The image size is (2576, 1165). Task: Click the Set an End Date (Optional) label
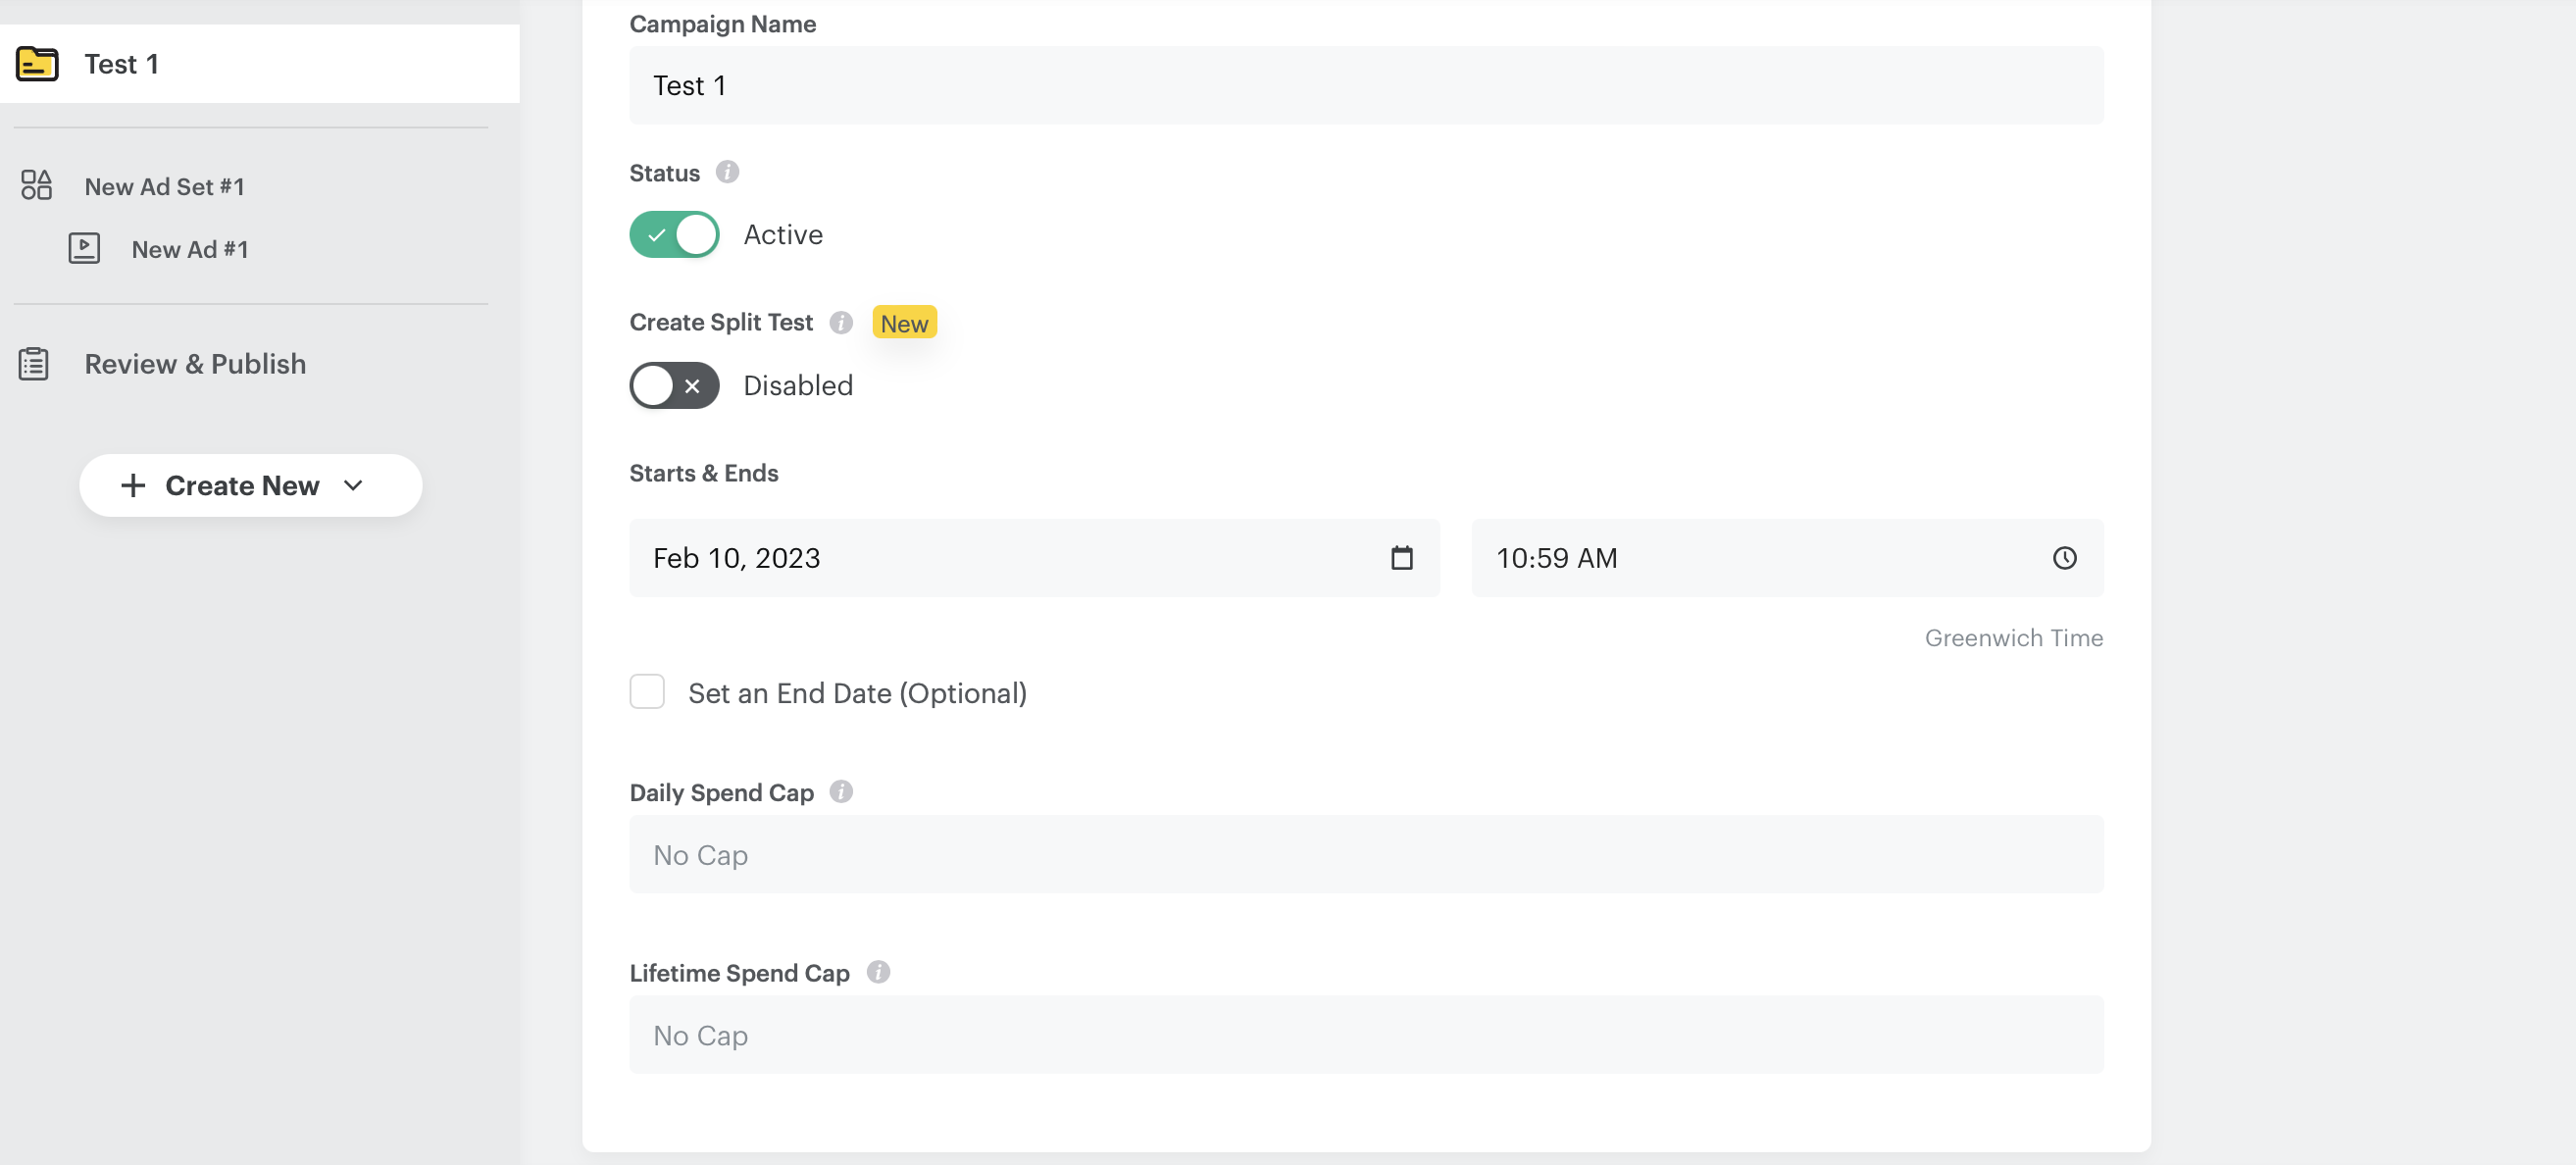pos(857,693)
